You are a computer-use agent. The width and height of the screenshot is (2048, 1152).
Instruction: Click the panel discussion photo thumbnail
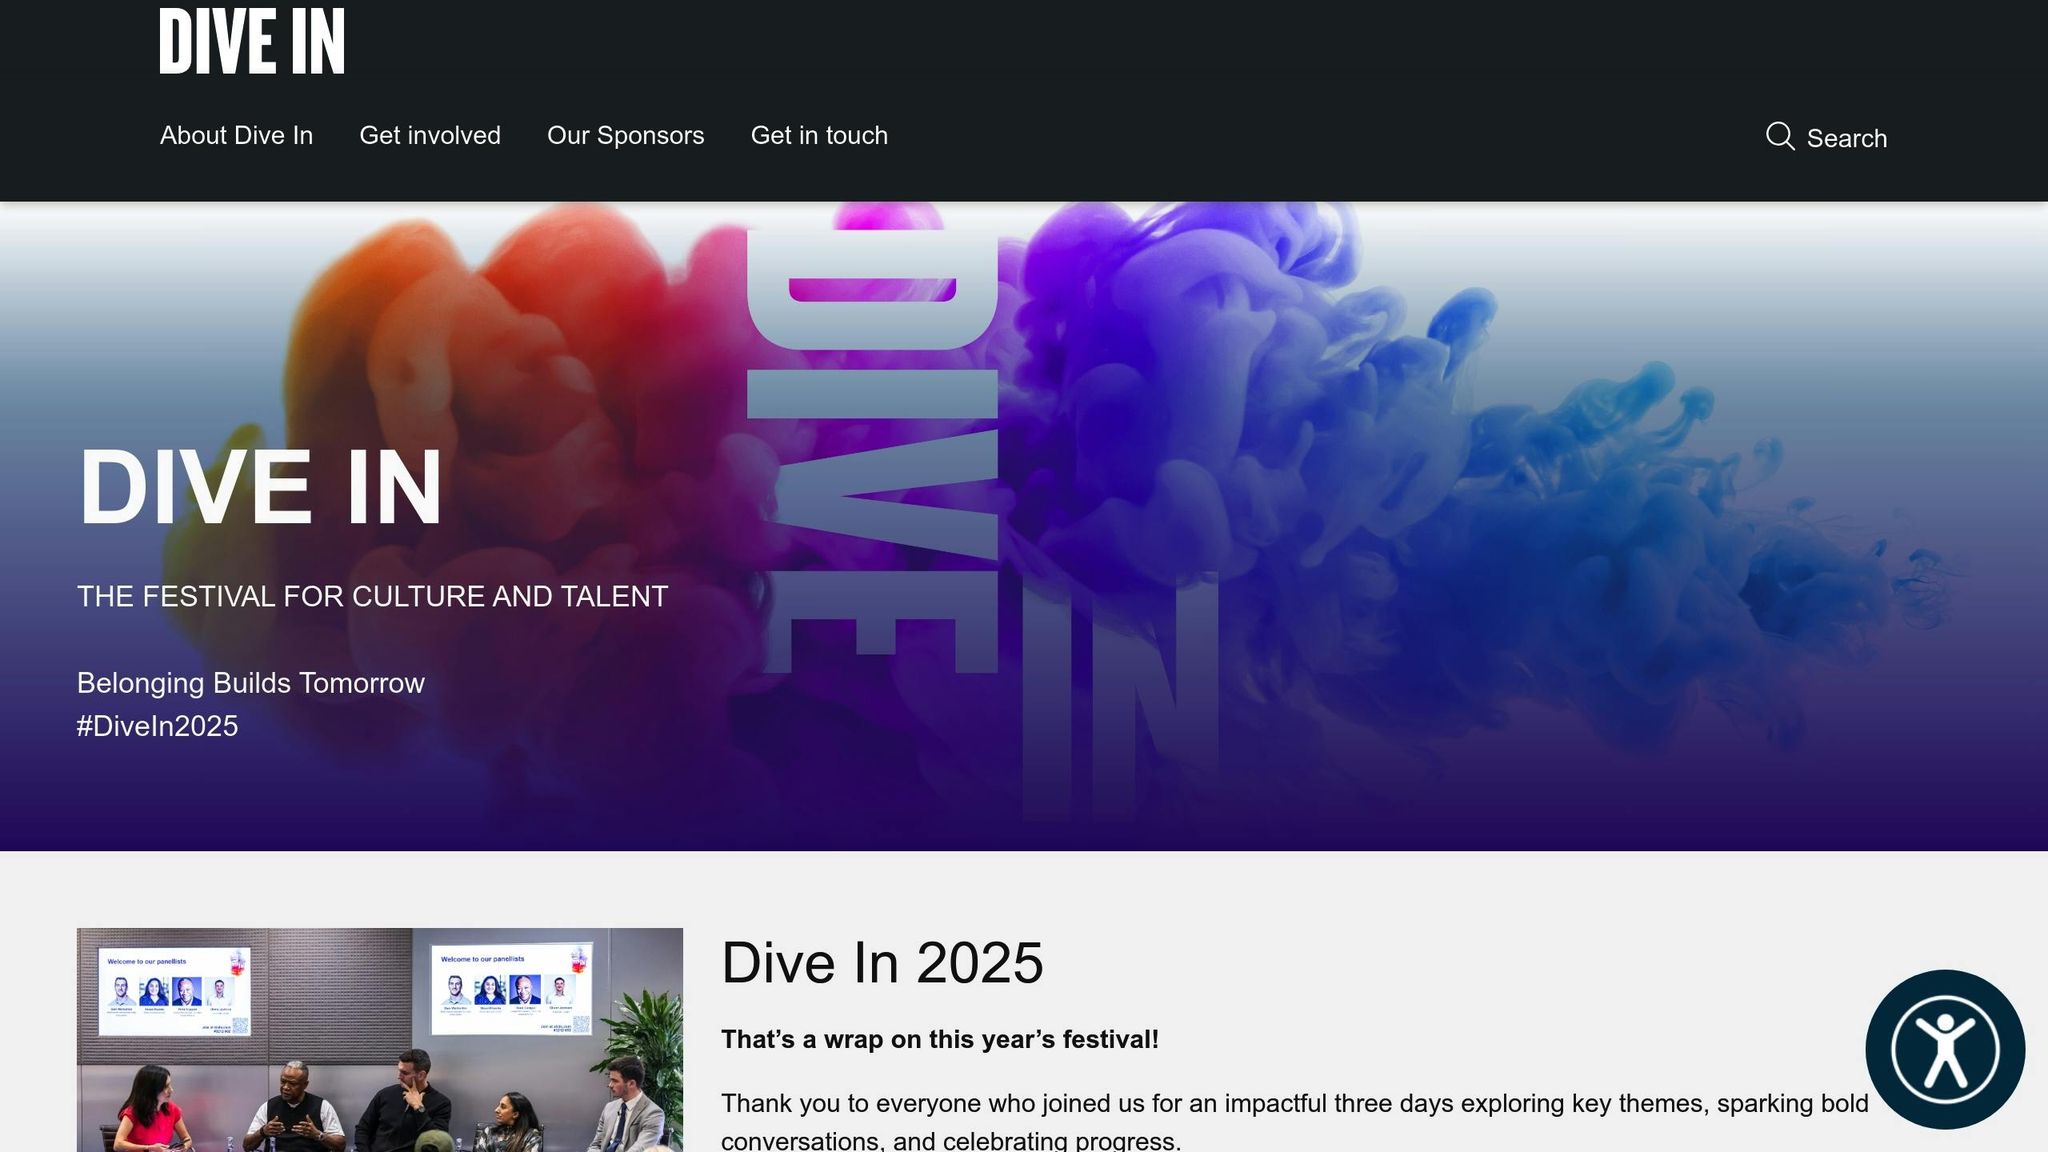coord(380,1040)
